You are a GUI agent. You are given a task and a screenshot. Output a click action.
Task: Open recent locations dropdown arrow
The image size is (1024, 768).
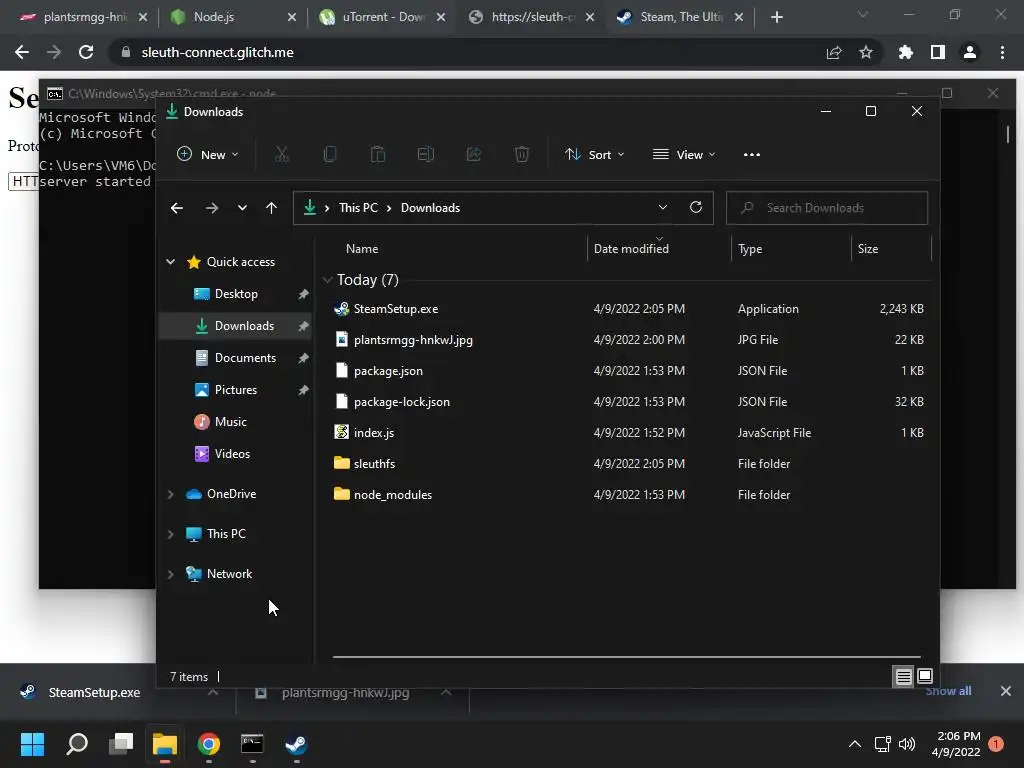tap(242, 208)
